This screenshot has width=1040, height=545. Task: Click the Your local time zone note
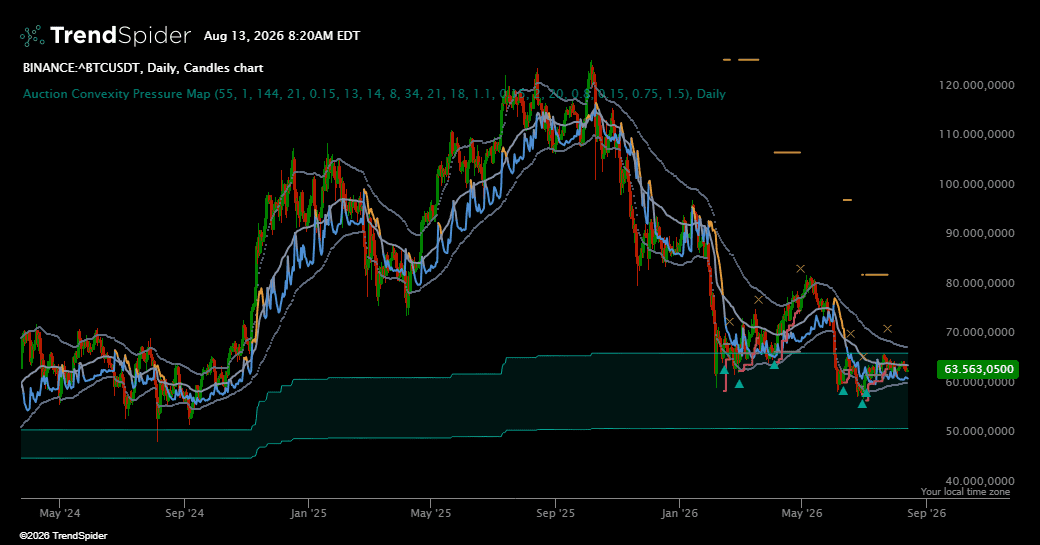pos(965,491)
